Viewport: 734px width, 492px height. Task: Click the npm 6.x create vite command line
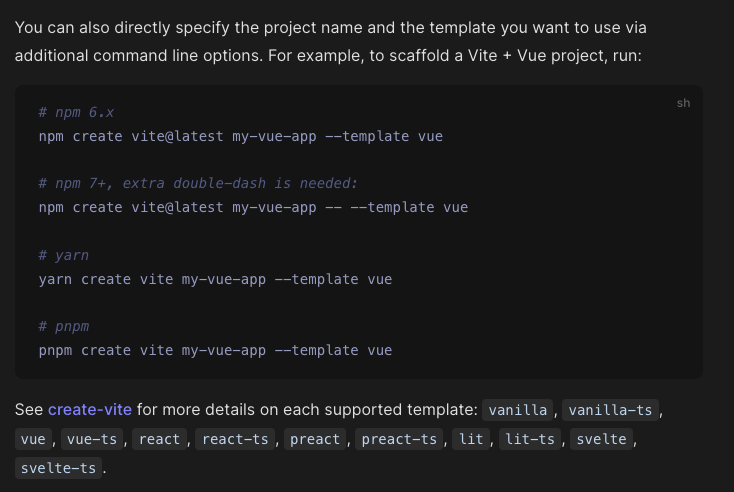[240, 136]
